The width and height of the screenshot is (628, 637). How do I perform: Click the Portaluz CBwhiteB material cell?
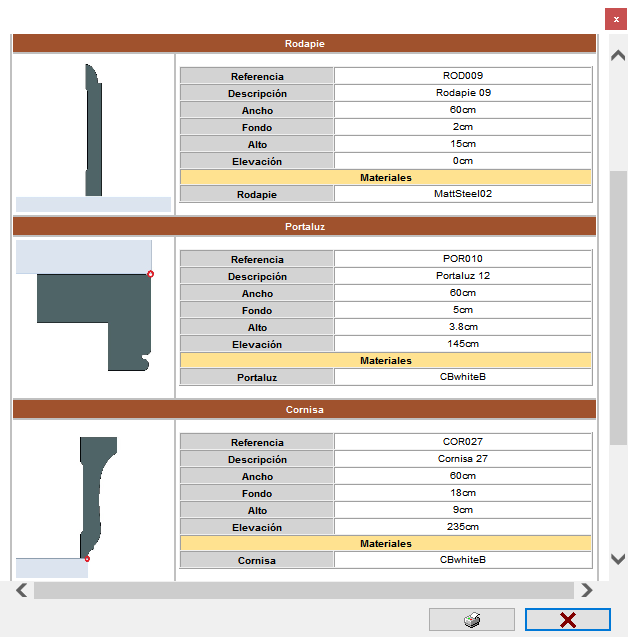(463, 377)
